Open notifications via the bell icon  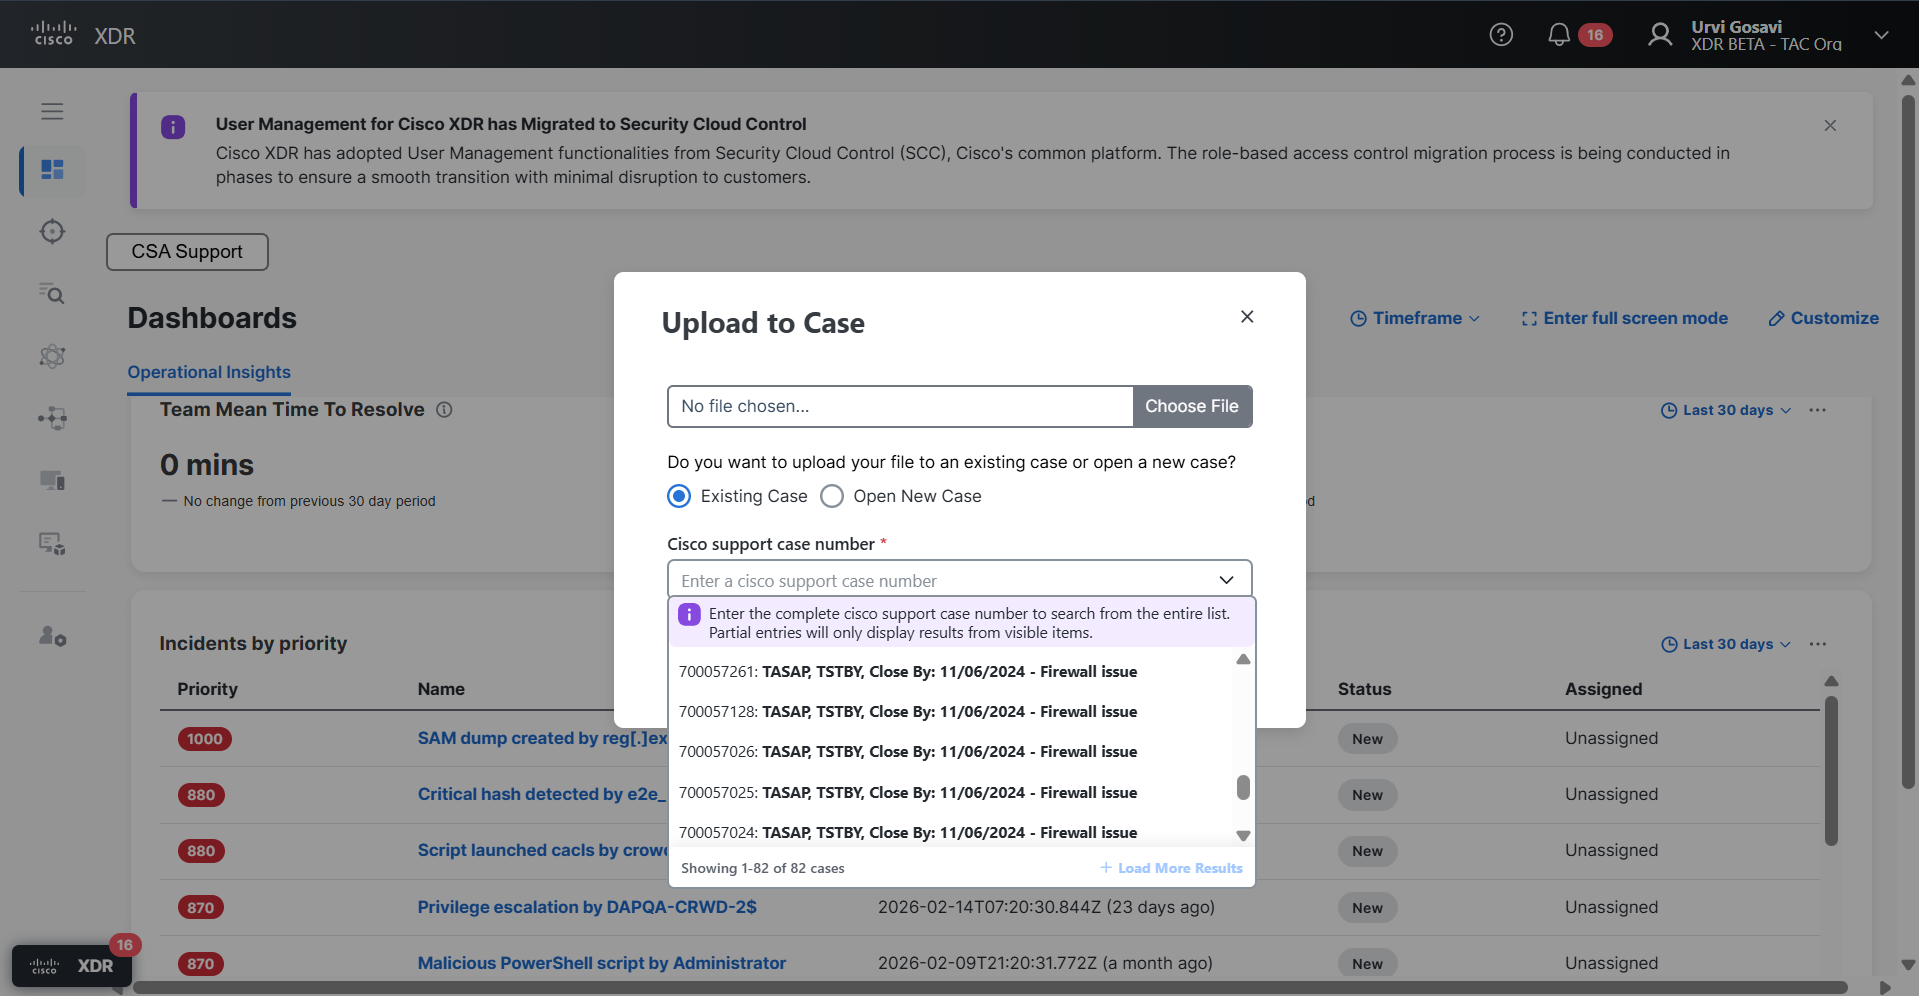tap(1558, 34)
